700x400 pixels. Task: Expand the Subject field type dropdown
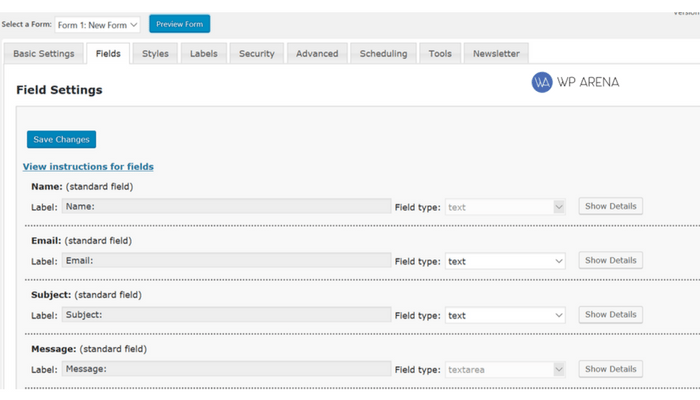[505, 315]
